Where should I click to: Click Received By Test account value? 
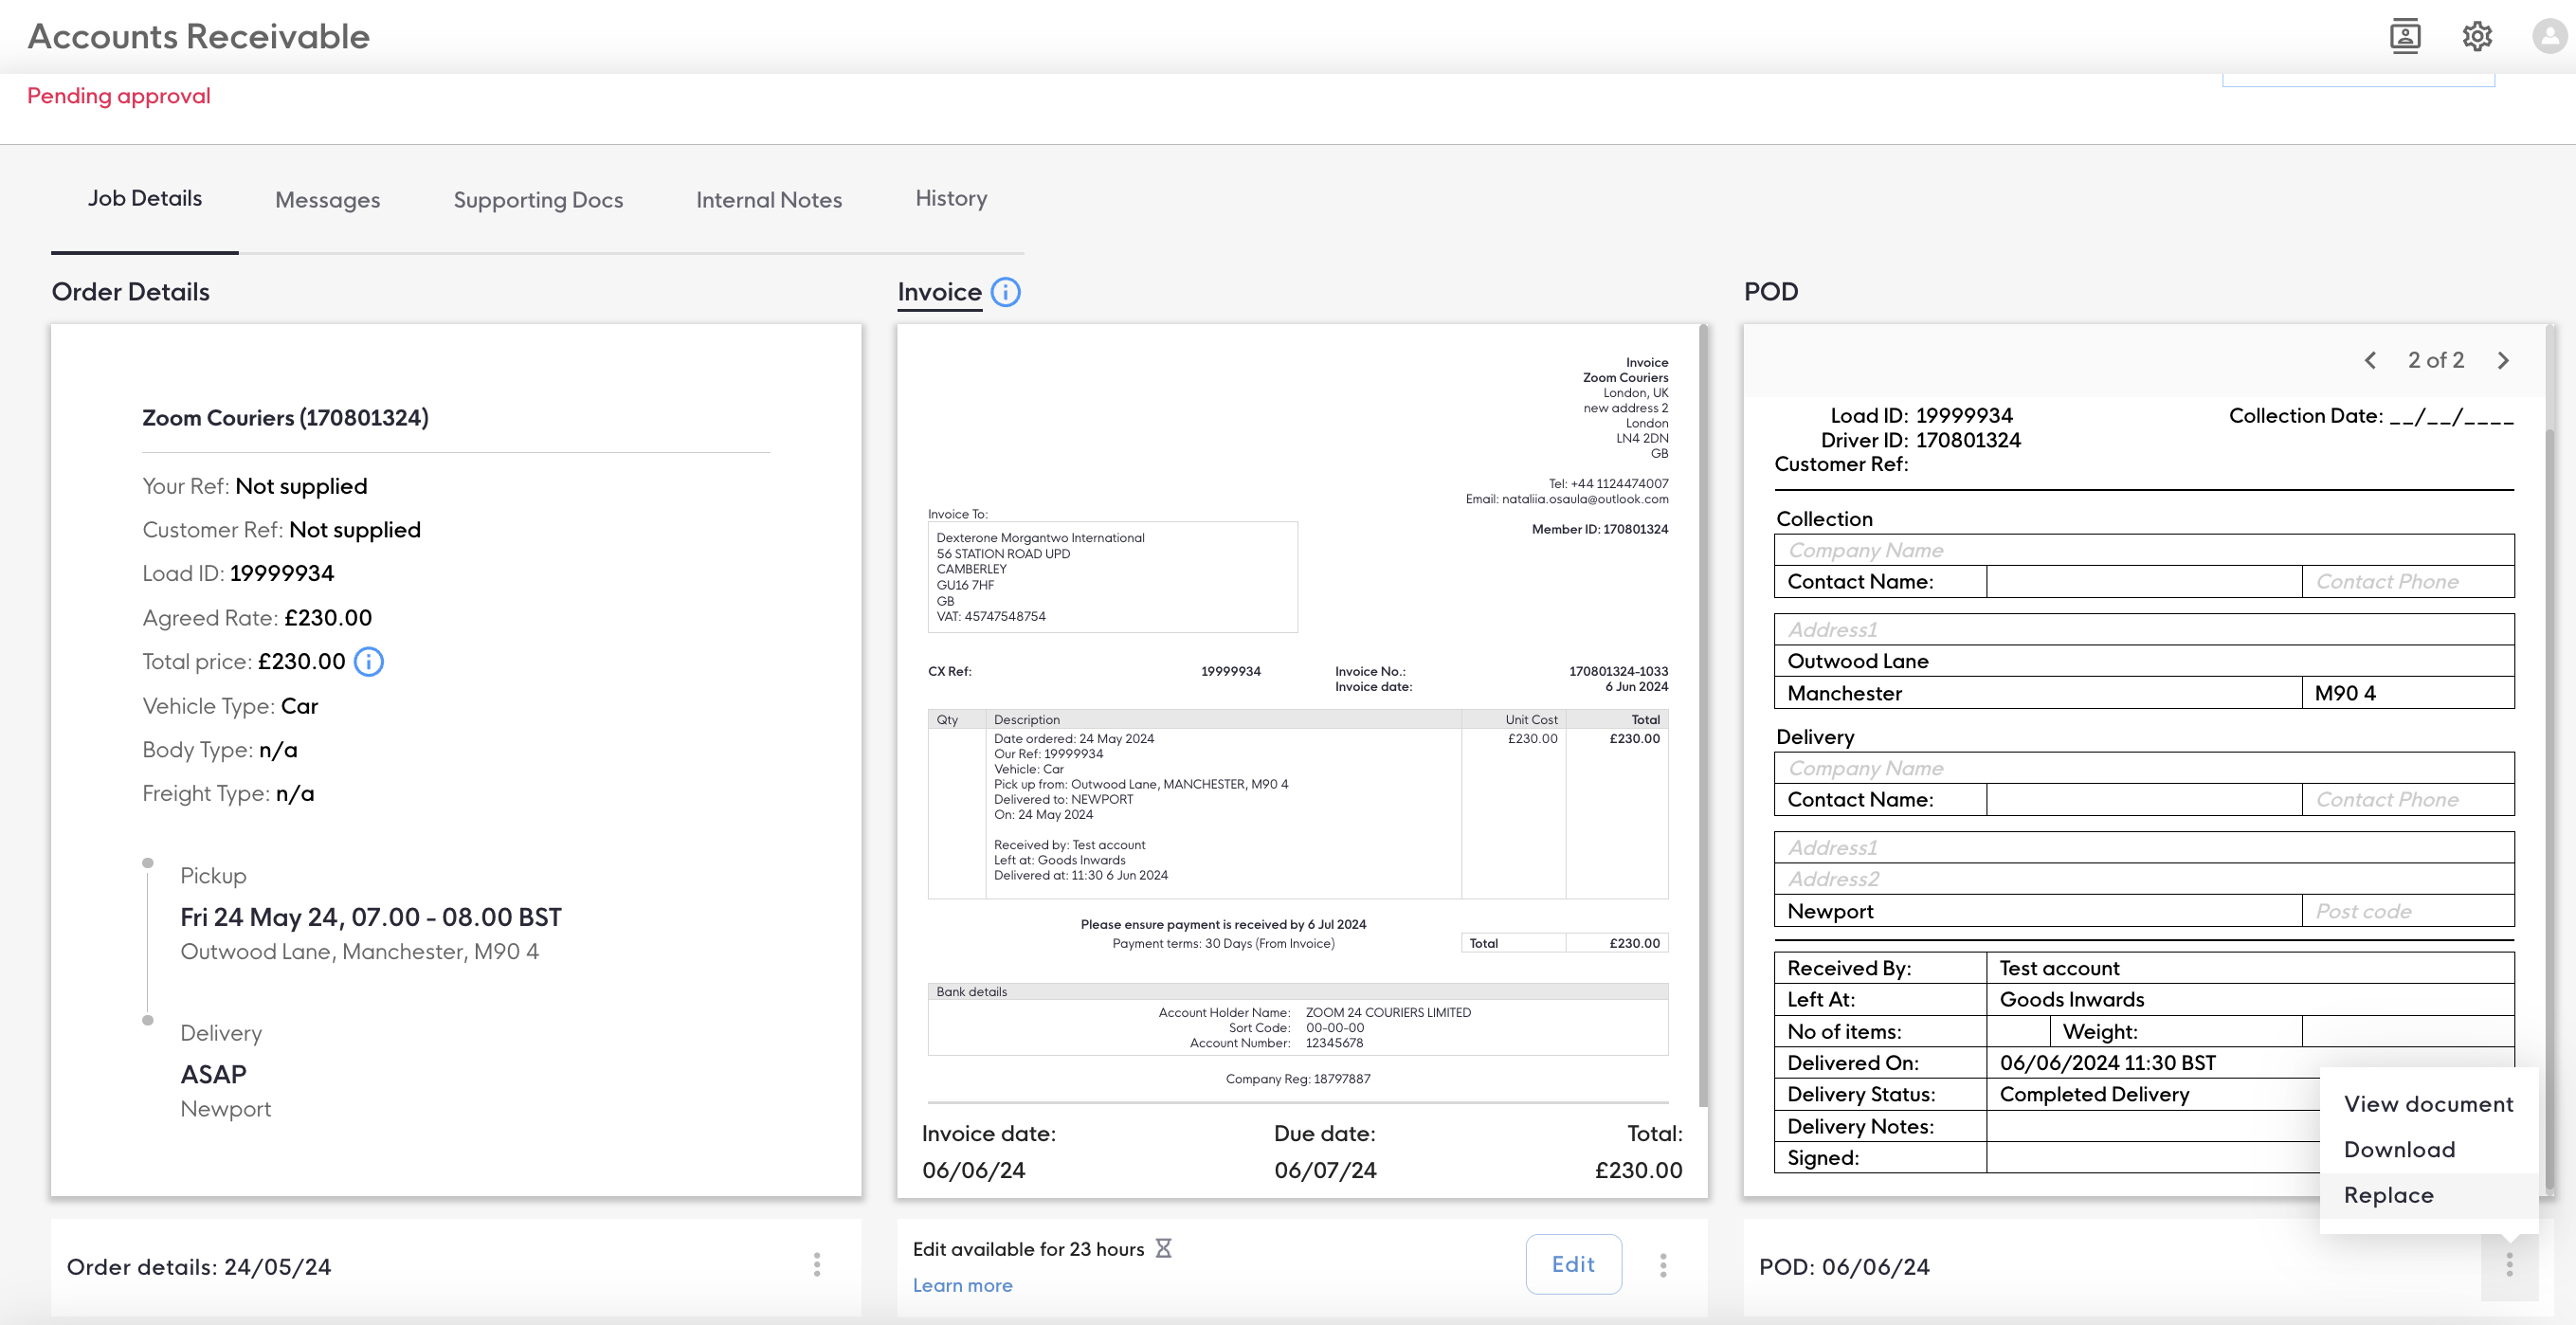(x=2059, y=968)
